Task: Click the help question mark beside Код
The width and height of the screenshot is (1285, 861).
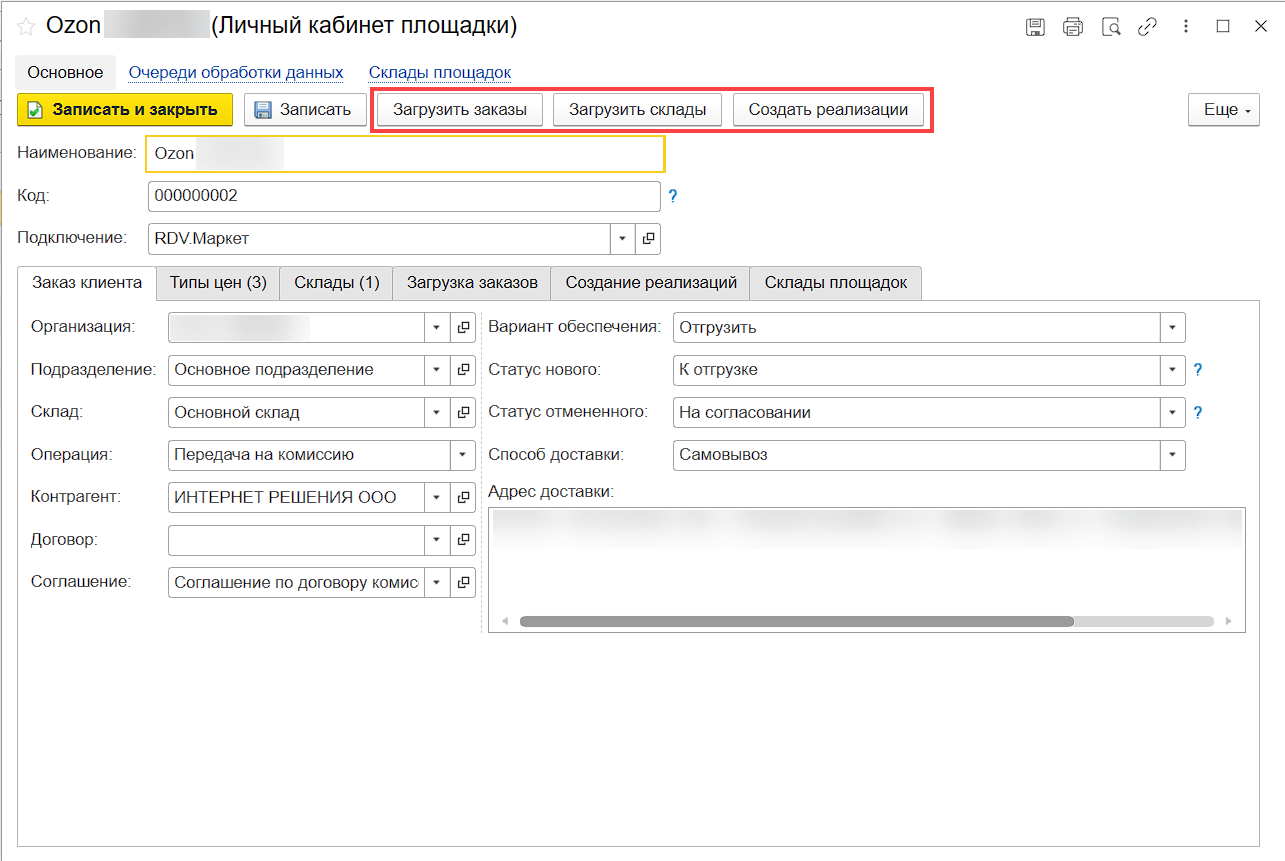Action: 673,197
